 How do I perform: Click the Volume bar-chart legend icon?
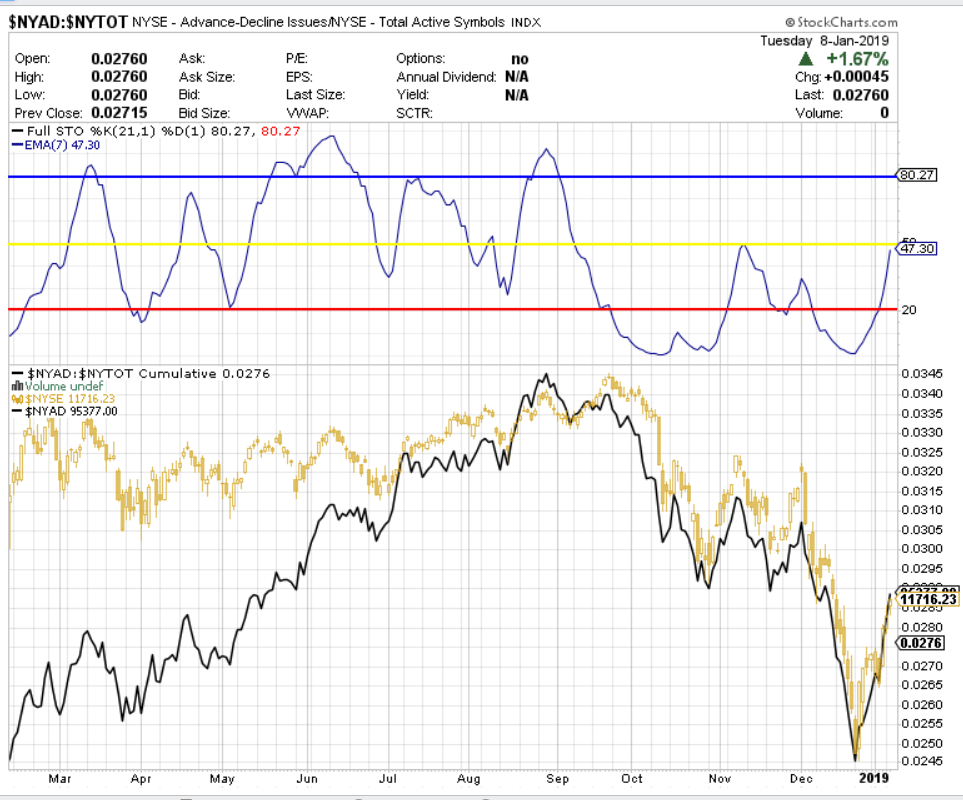(x=17, y=386)
